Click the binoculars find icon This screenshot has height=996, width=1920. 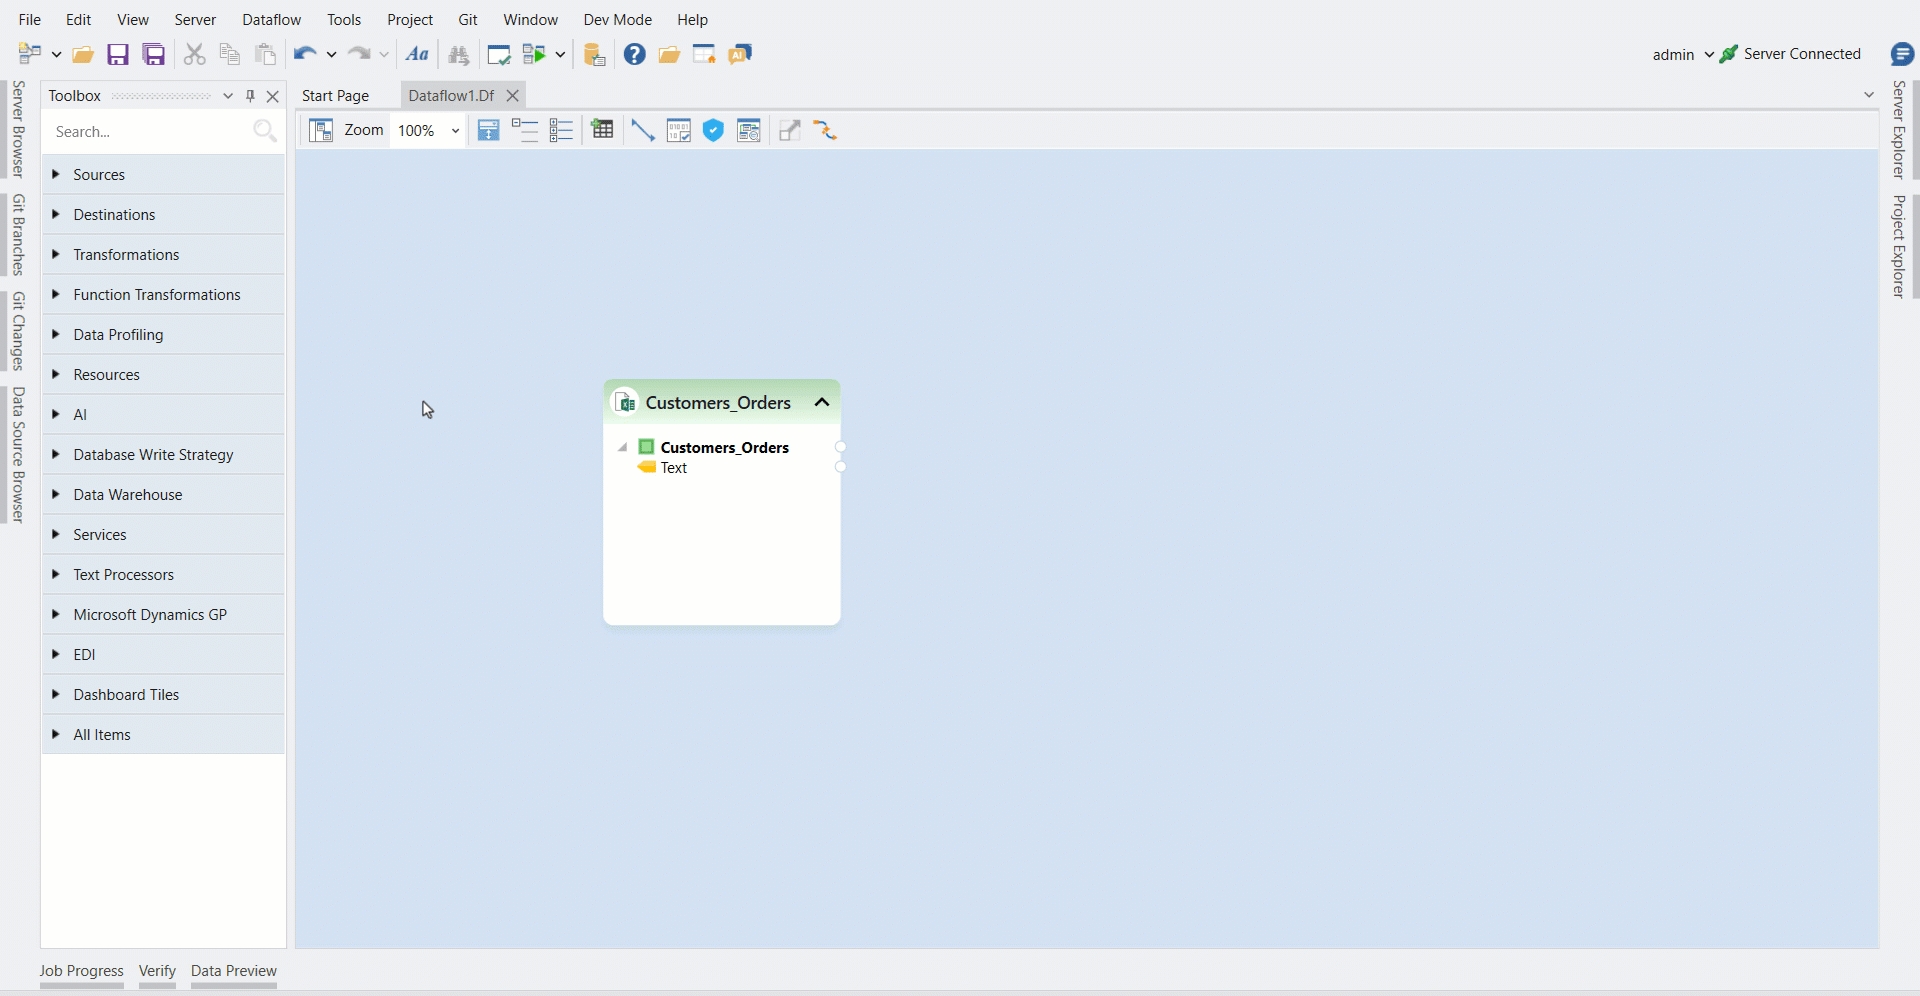tap(459, 55)
